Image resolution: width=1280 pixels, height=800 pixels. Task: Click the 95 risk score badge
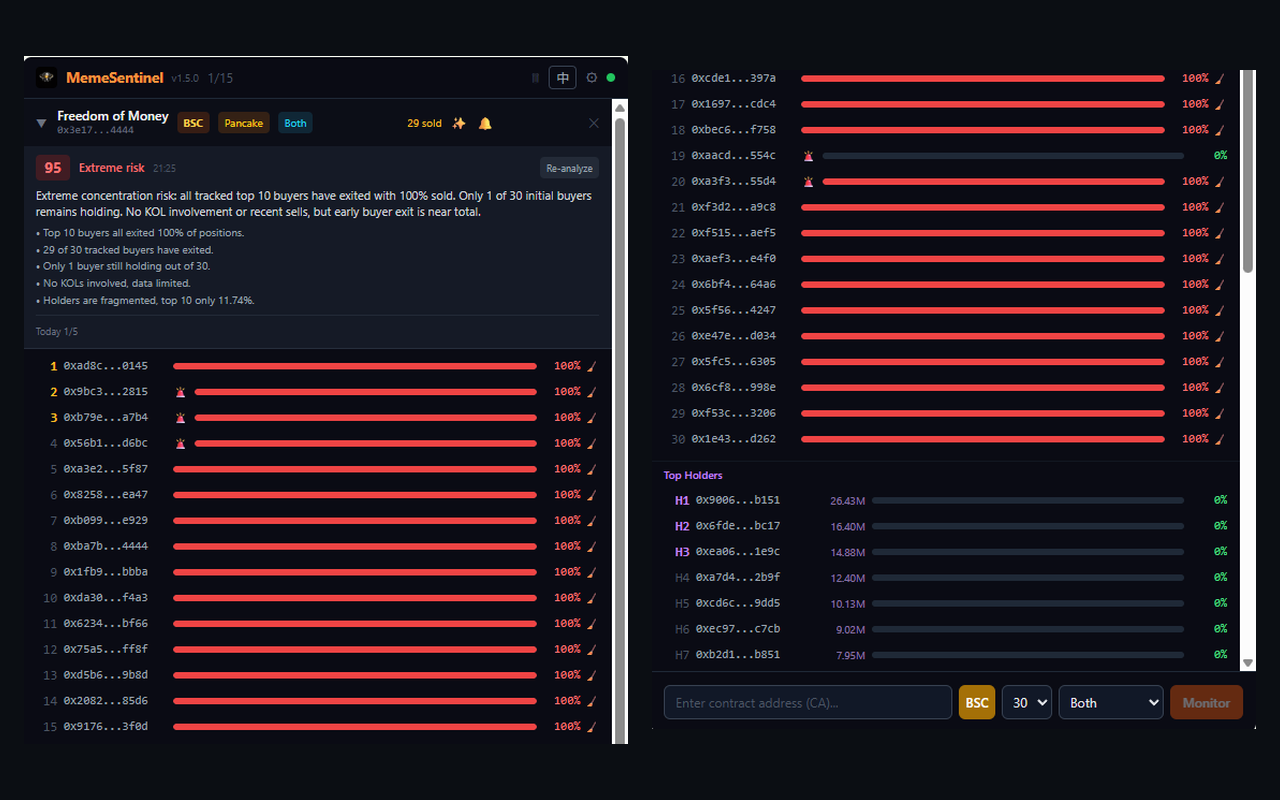coord(53,168)
